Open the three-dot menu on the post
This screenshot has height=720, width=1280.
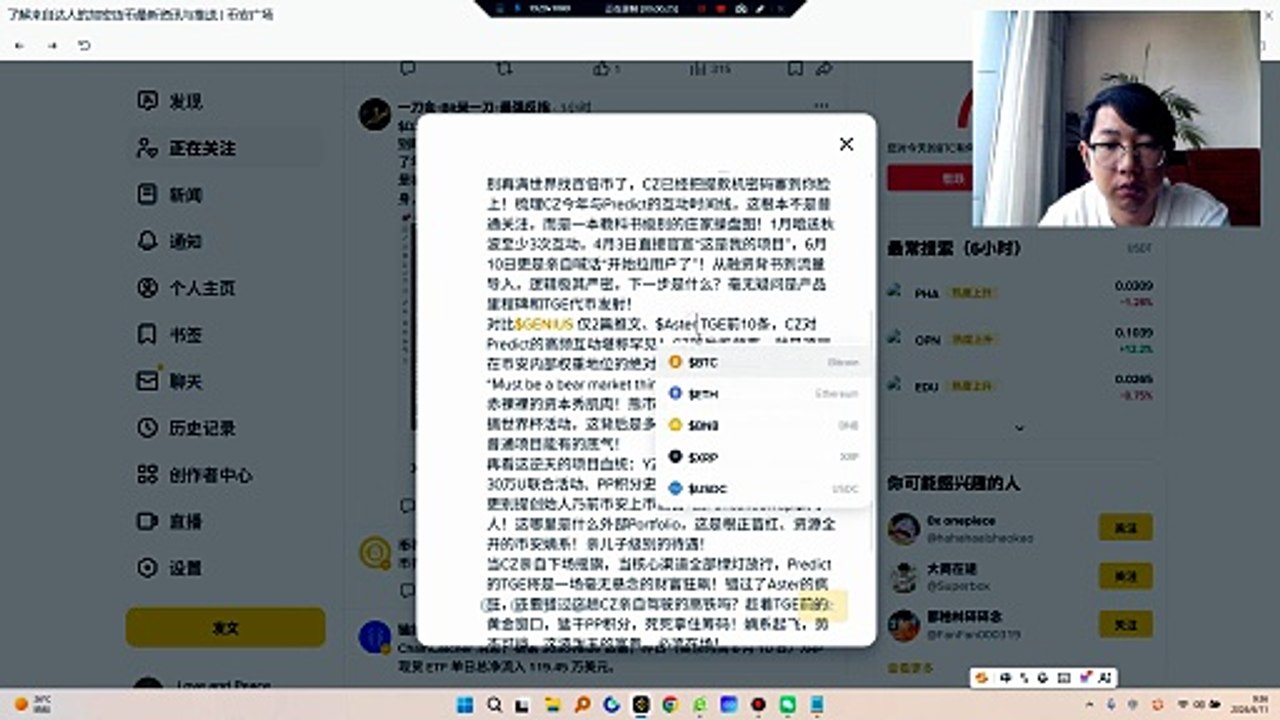(x=821, y=106)
